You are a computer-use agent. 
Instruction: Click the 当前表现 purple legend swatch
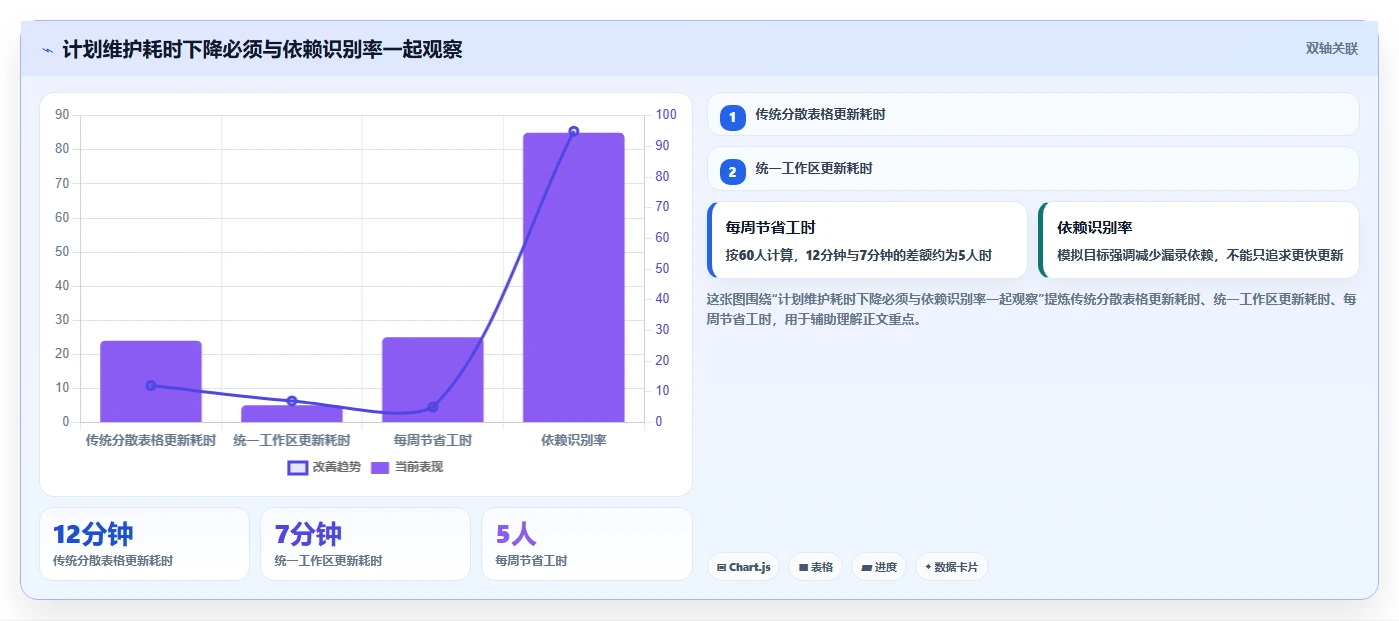click(x=380, y=467)
